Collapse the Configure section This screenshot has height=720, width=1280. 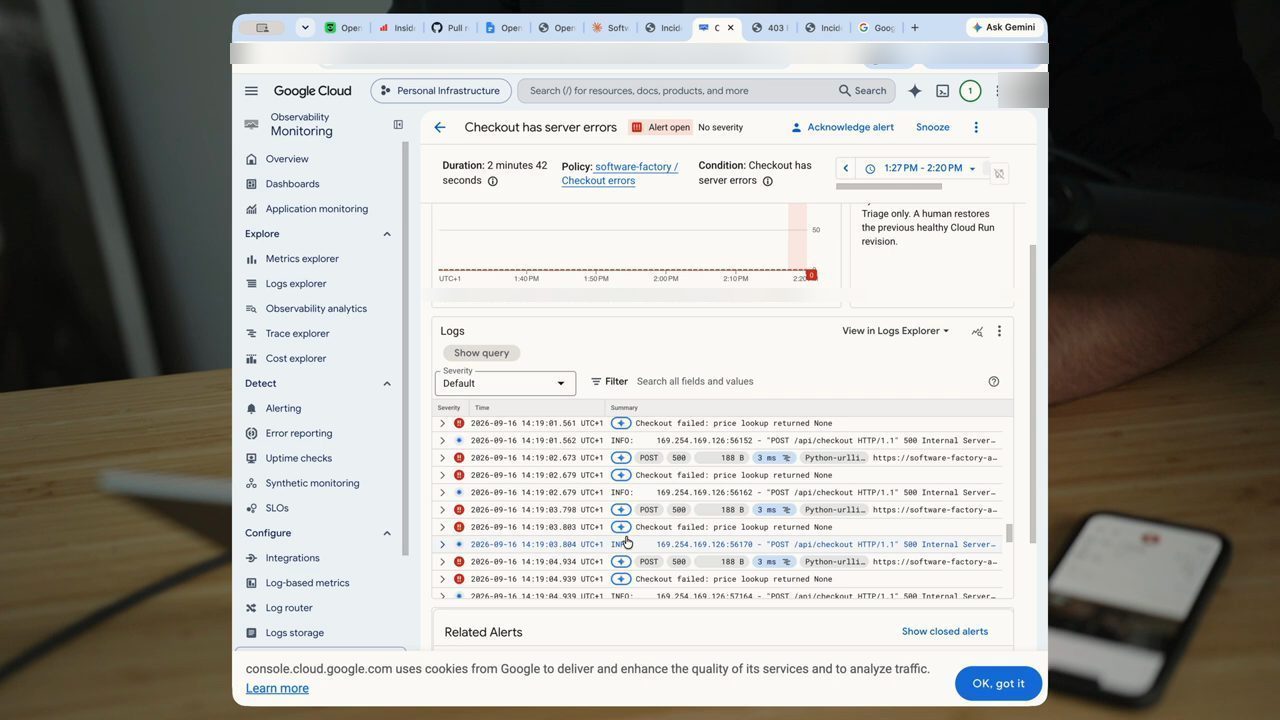click(387, 534)
